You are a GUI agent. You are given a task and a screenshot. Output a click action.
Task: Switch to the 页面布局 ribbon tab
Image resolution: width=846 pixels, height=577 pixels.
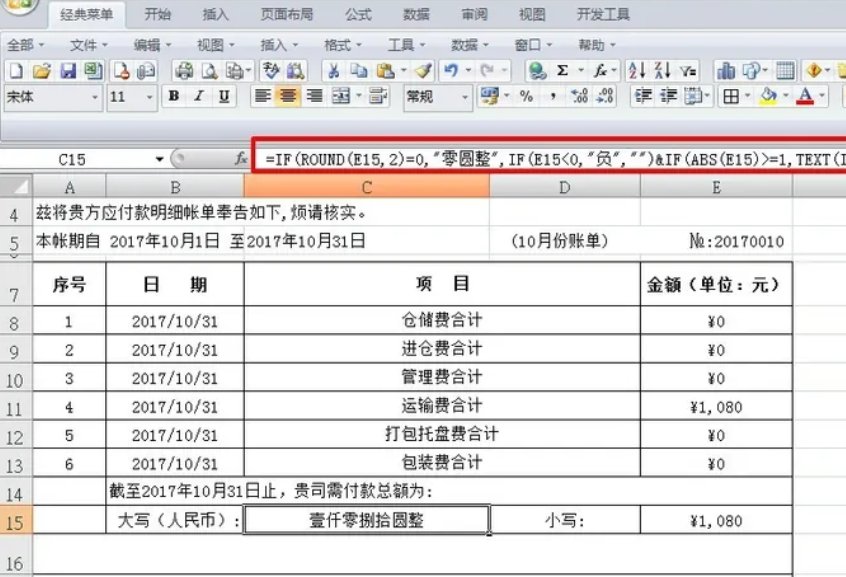(286, 14)
